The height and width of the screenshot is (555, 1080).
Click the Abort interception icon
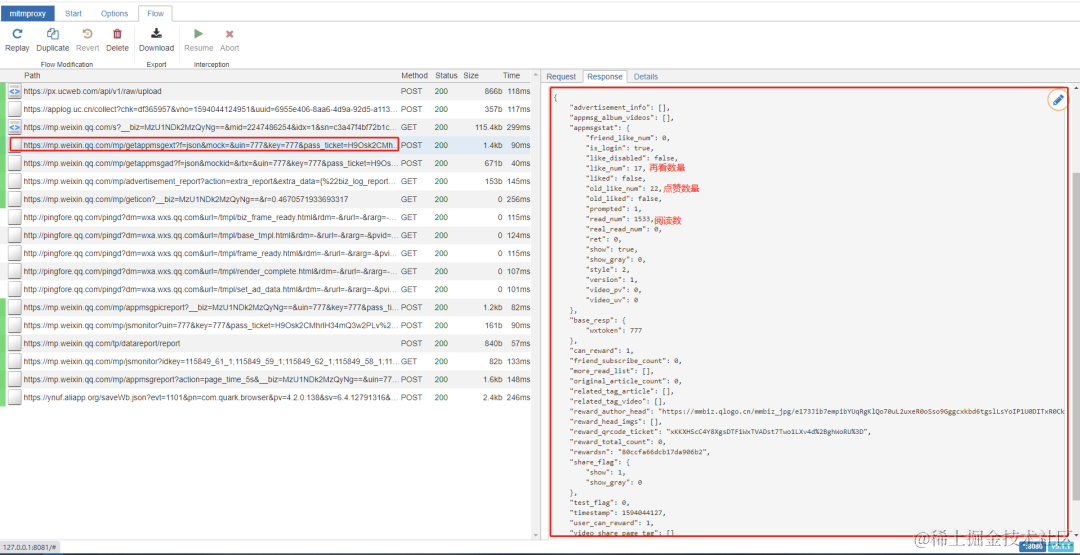click(229, 34)
